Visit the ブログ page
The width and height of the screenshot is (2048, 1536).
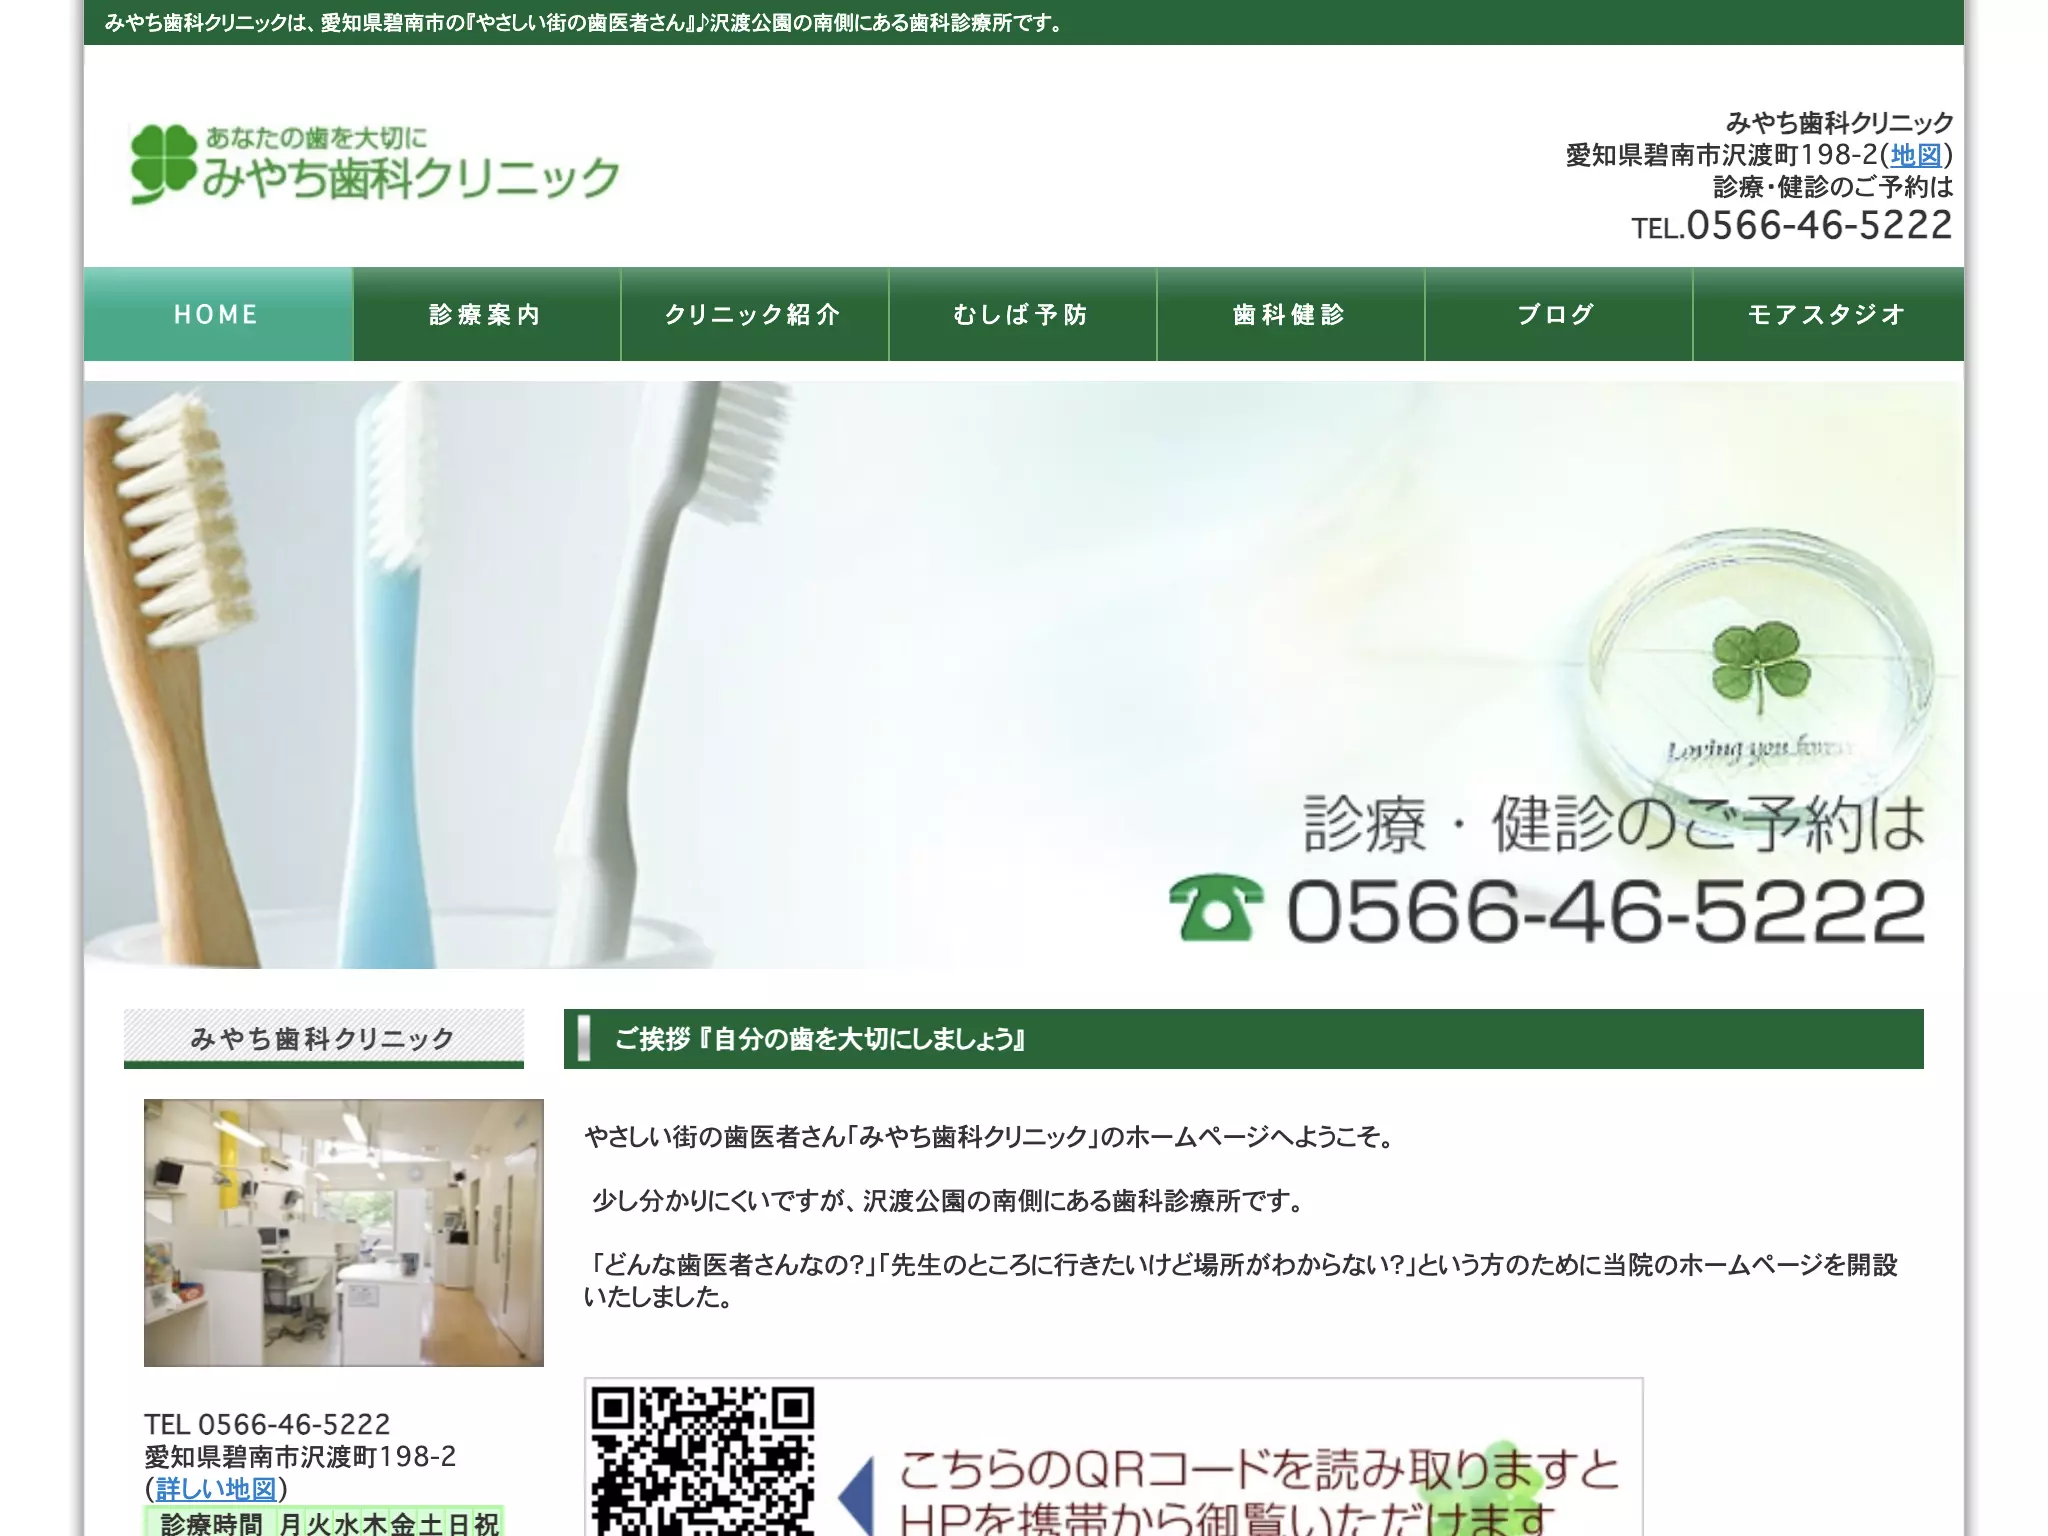pos(1558,314)
